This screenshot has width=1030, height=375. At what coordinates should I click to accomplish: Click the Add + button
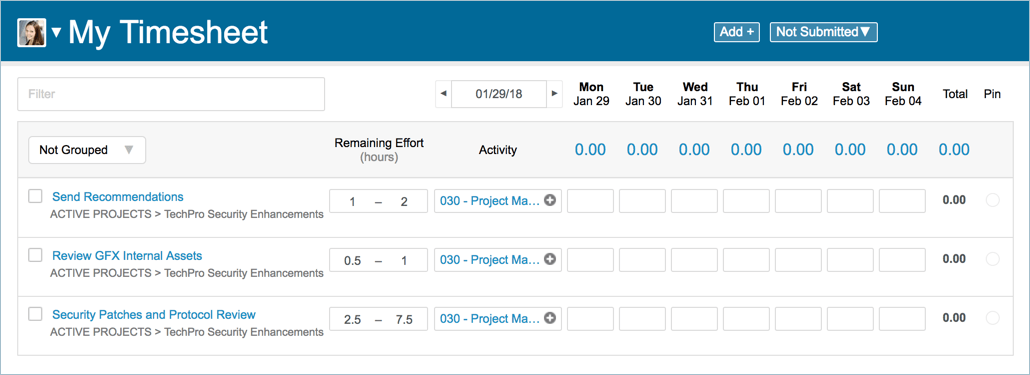pos(737,32)
